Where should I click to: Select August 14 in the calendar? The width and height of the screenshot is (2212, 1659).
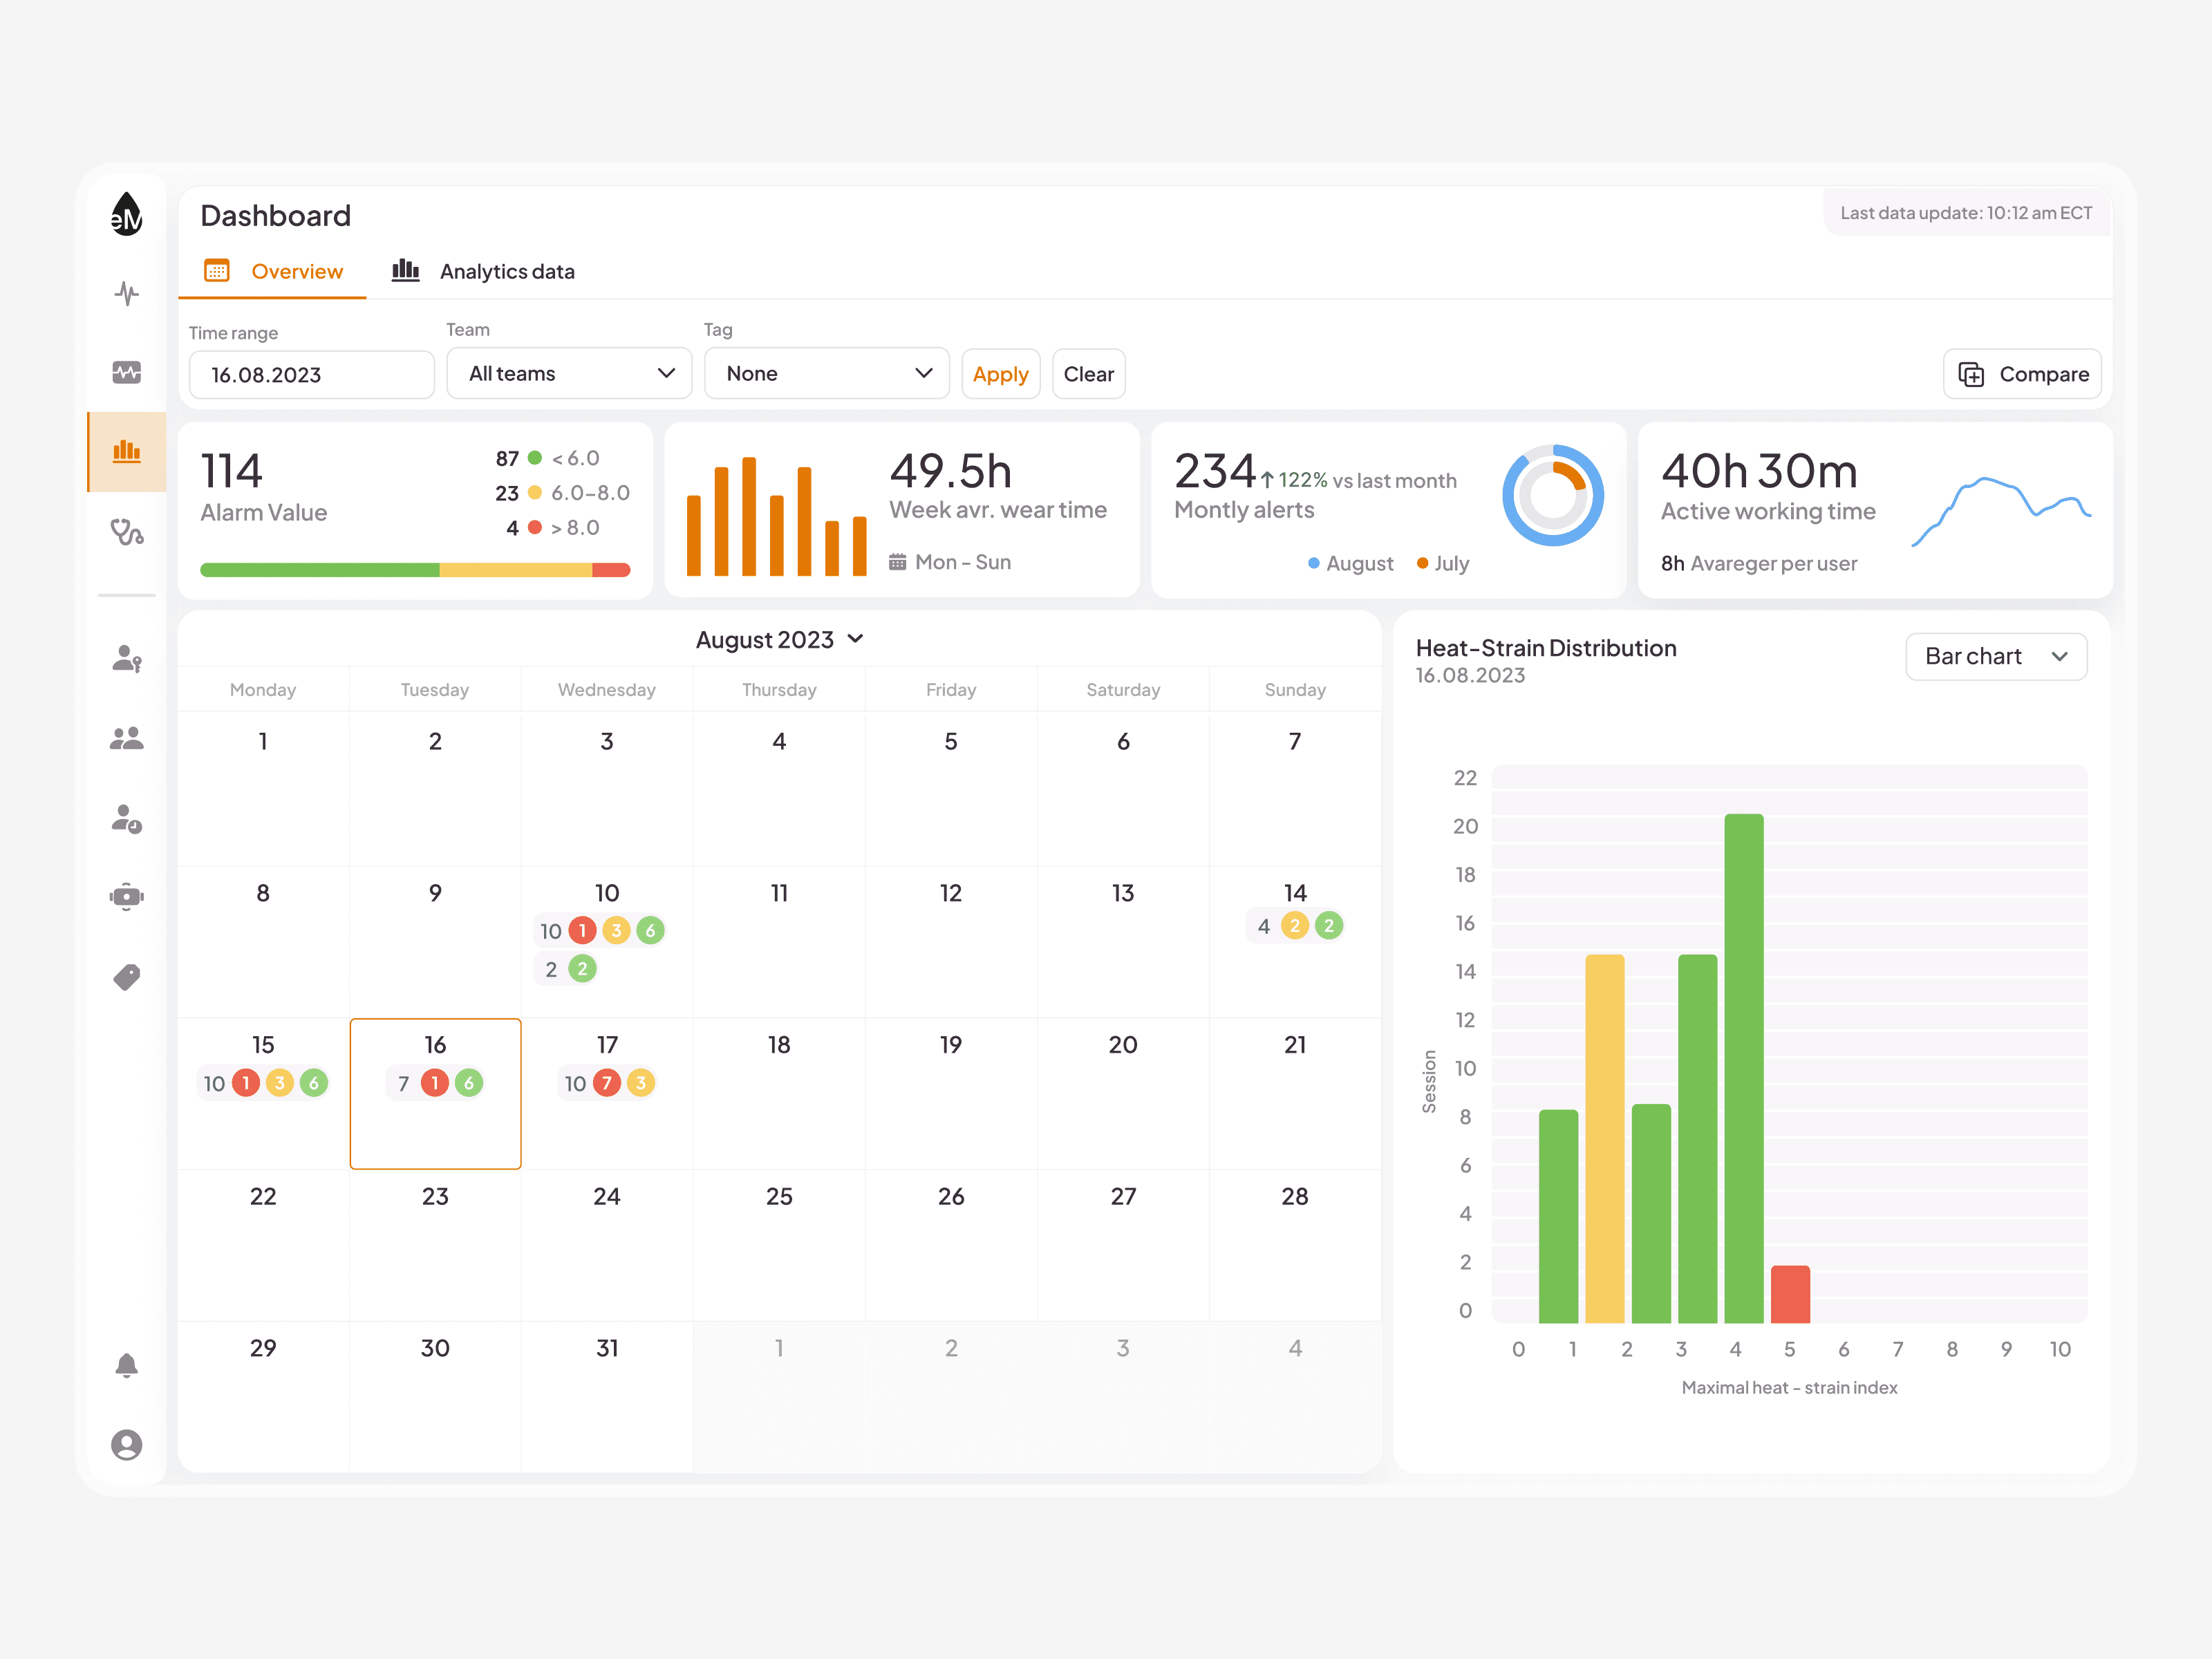[x=1295, y=942]
